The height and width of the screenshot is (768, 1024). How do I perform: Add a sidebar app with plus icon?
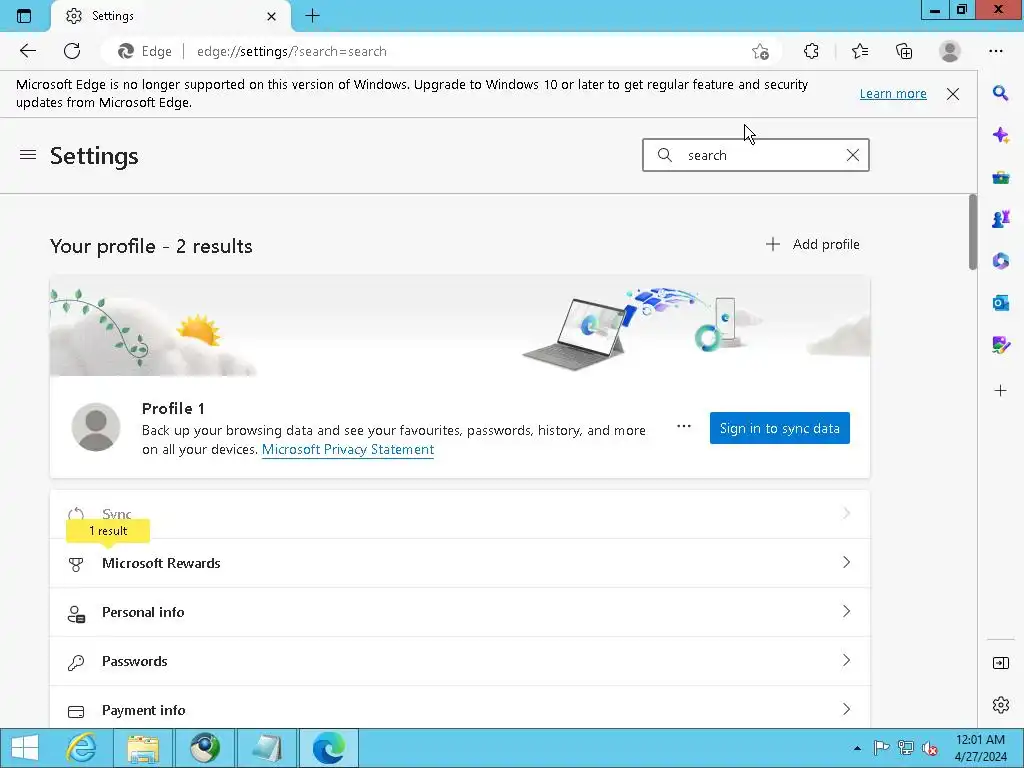1000,391
